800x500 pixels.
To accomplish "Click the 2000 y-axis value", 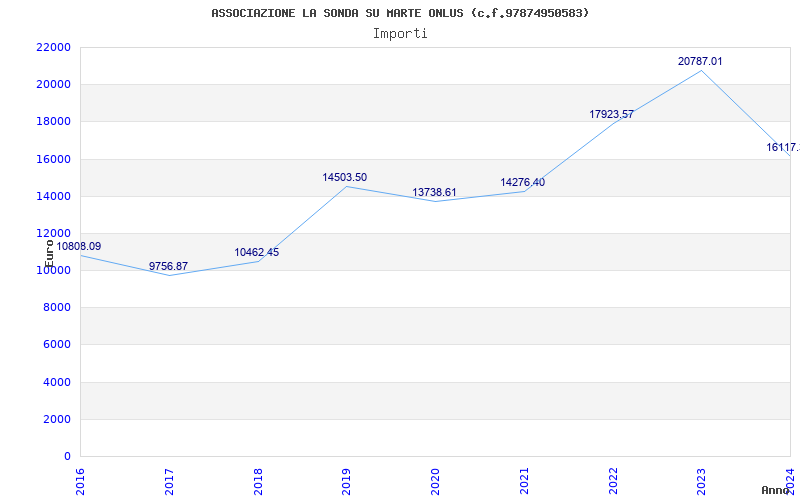I will [x=57, y=419].
